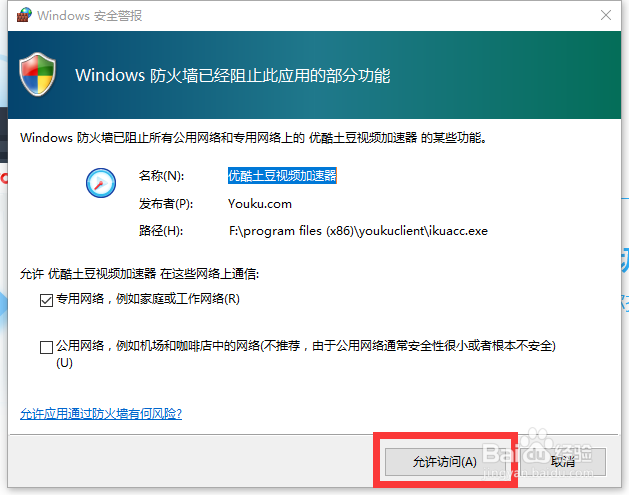The height and width of the screenshot is (495, 629).
Task: Click the Windows Firewall shield icon
Action: 37,74
